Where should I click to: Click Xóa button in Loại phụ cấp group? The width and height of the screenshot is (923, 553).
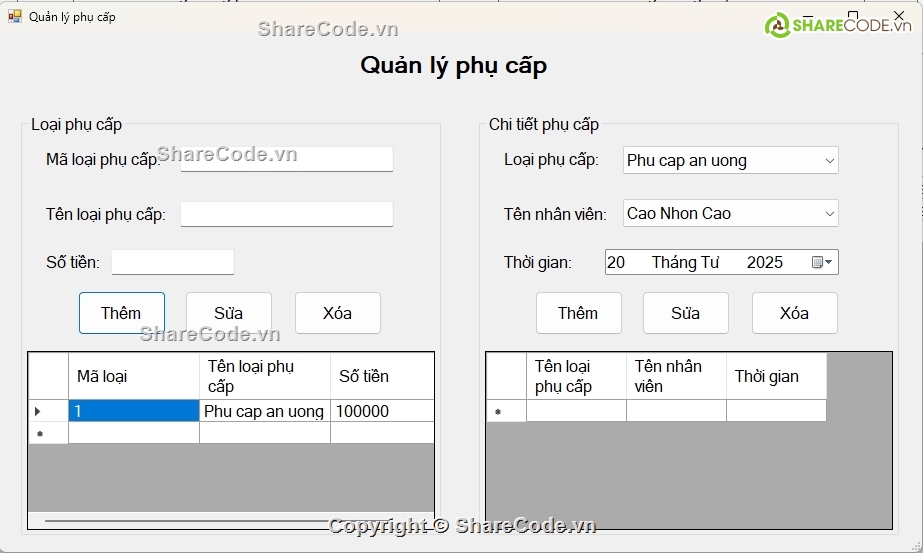click(x=338, y=313)
